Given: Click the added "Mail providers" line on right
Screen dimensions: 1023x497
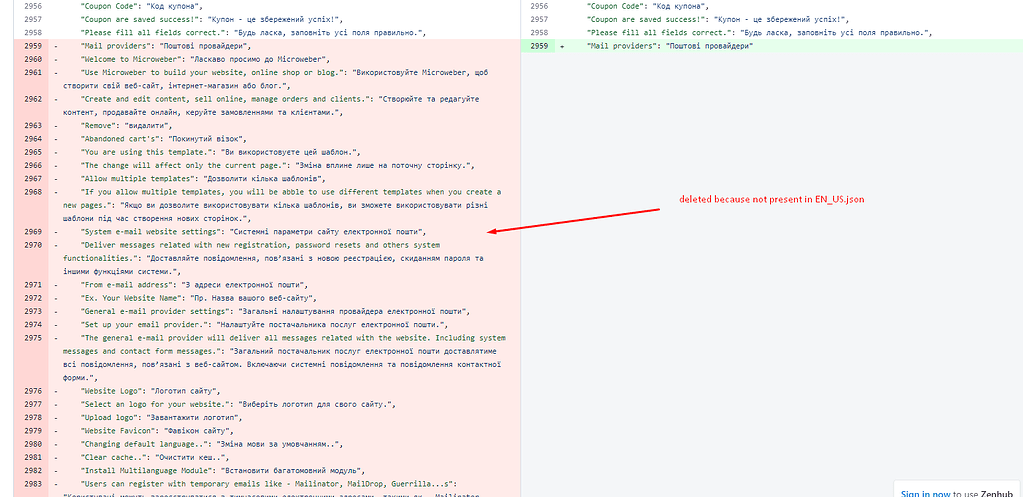Looking at the screenshot, I should pyautogui.click(x=669, y=46).
